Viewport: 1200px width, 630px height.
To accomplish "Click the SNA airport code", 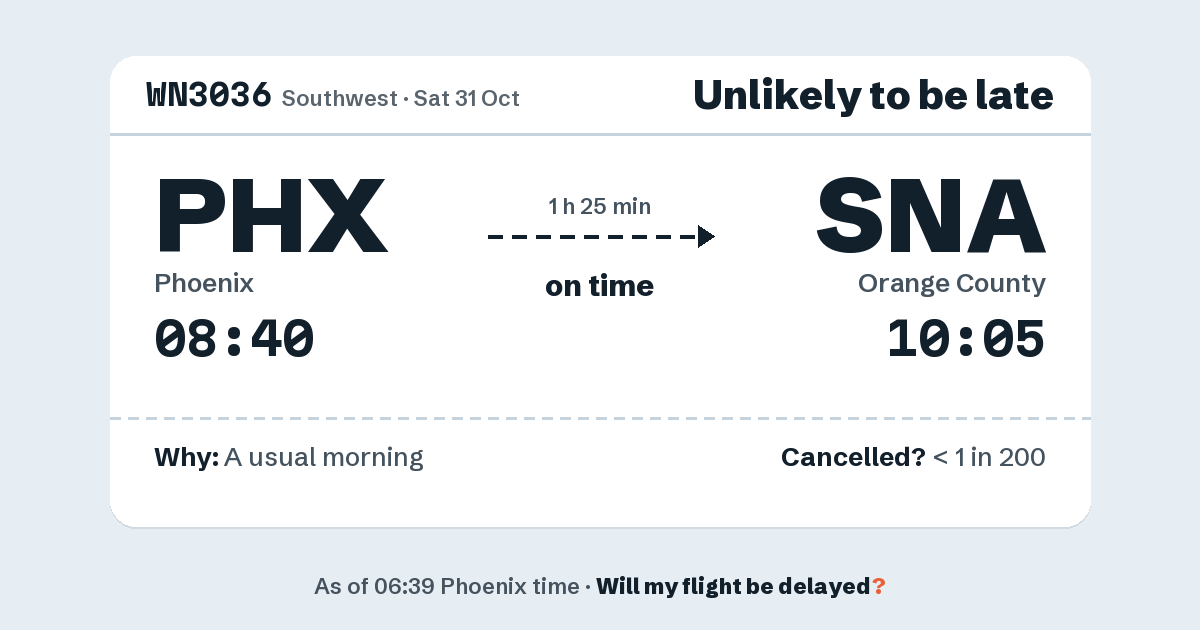I will (x=931, y=215).
